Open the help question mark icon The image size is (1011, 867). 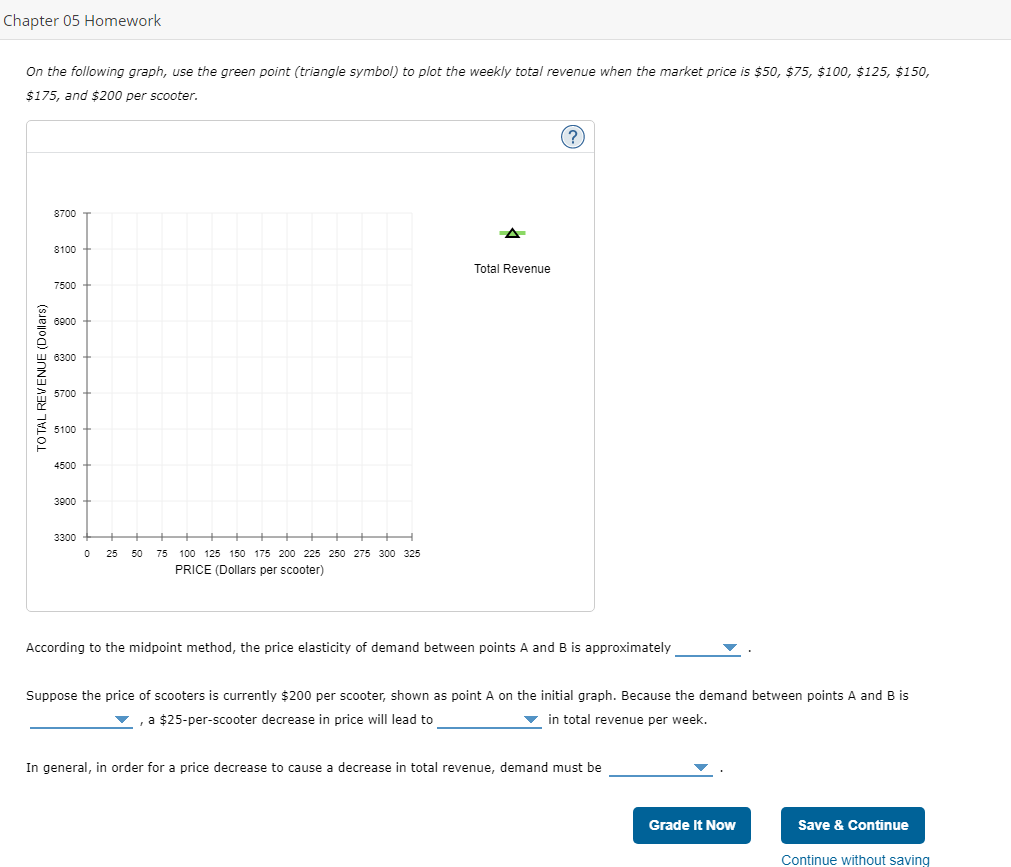[x=572, y=136]
